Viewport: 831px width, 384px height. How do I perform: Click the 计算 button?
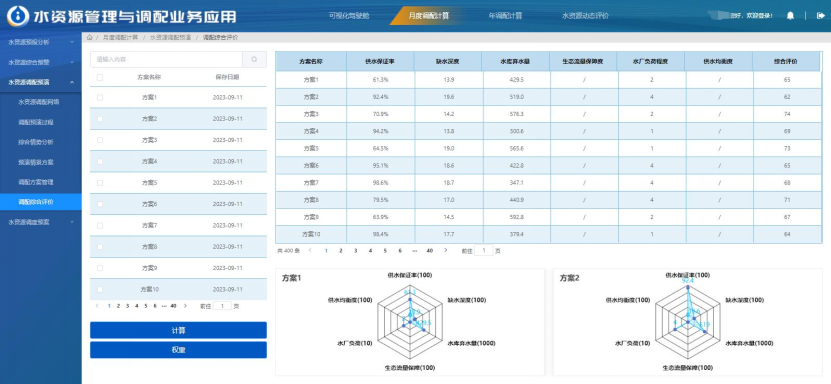pos(178,330)
